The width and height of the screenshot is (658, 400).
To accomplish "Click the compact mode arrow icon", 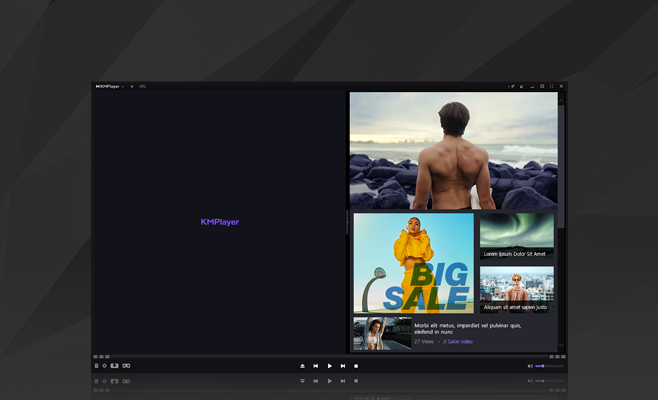I will [x=522, y=86].
